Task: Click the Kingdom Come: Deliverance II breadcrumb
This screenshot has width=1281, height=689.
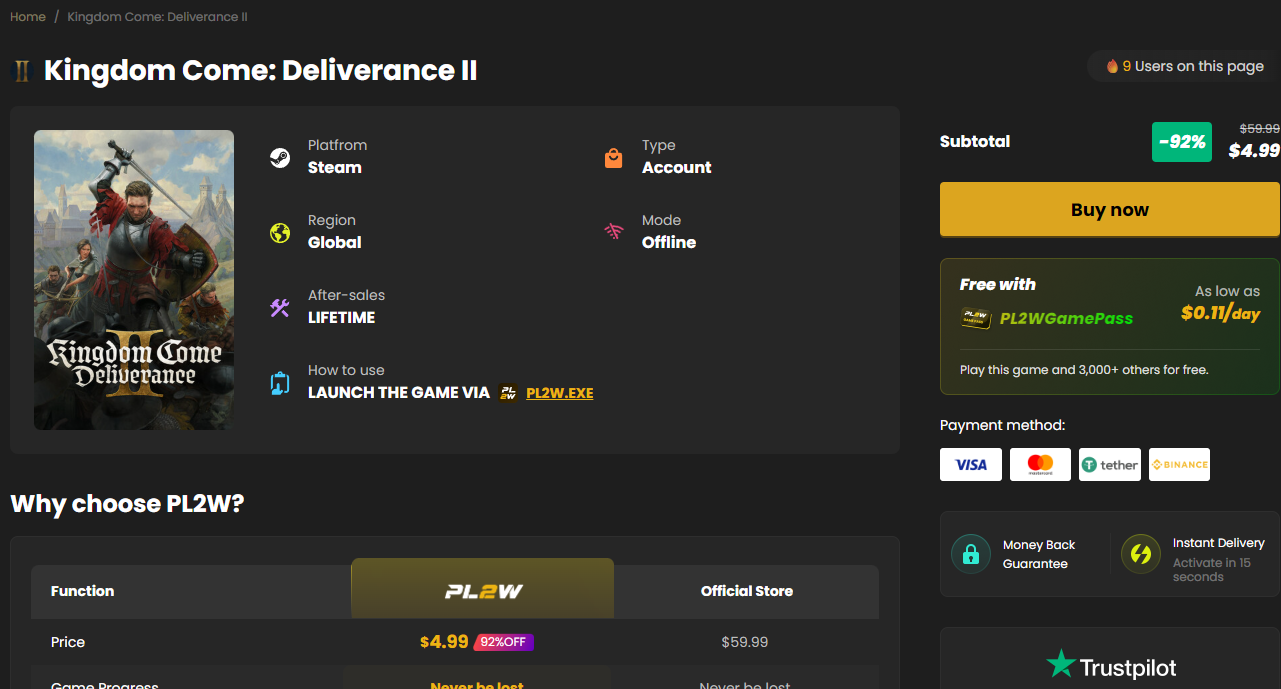Action: tap(157, 17)
